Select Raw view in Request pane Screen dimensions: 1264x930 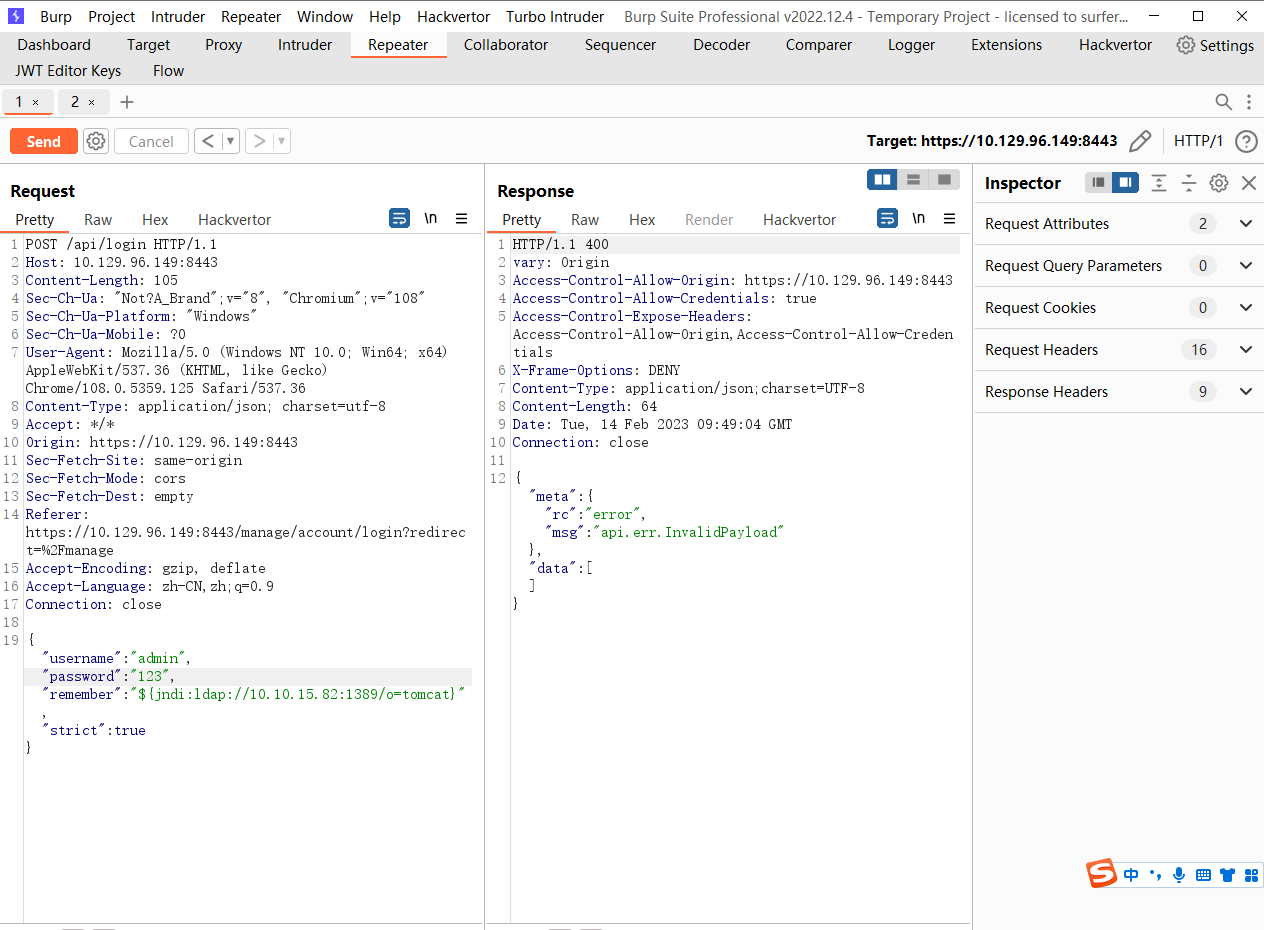click(x=98, y=219)
